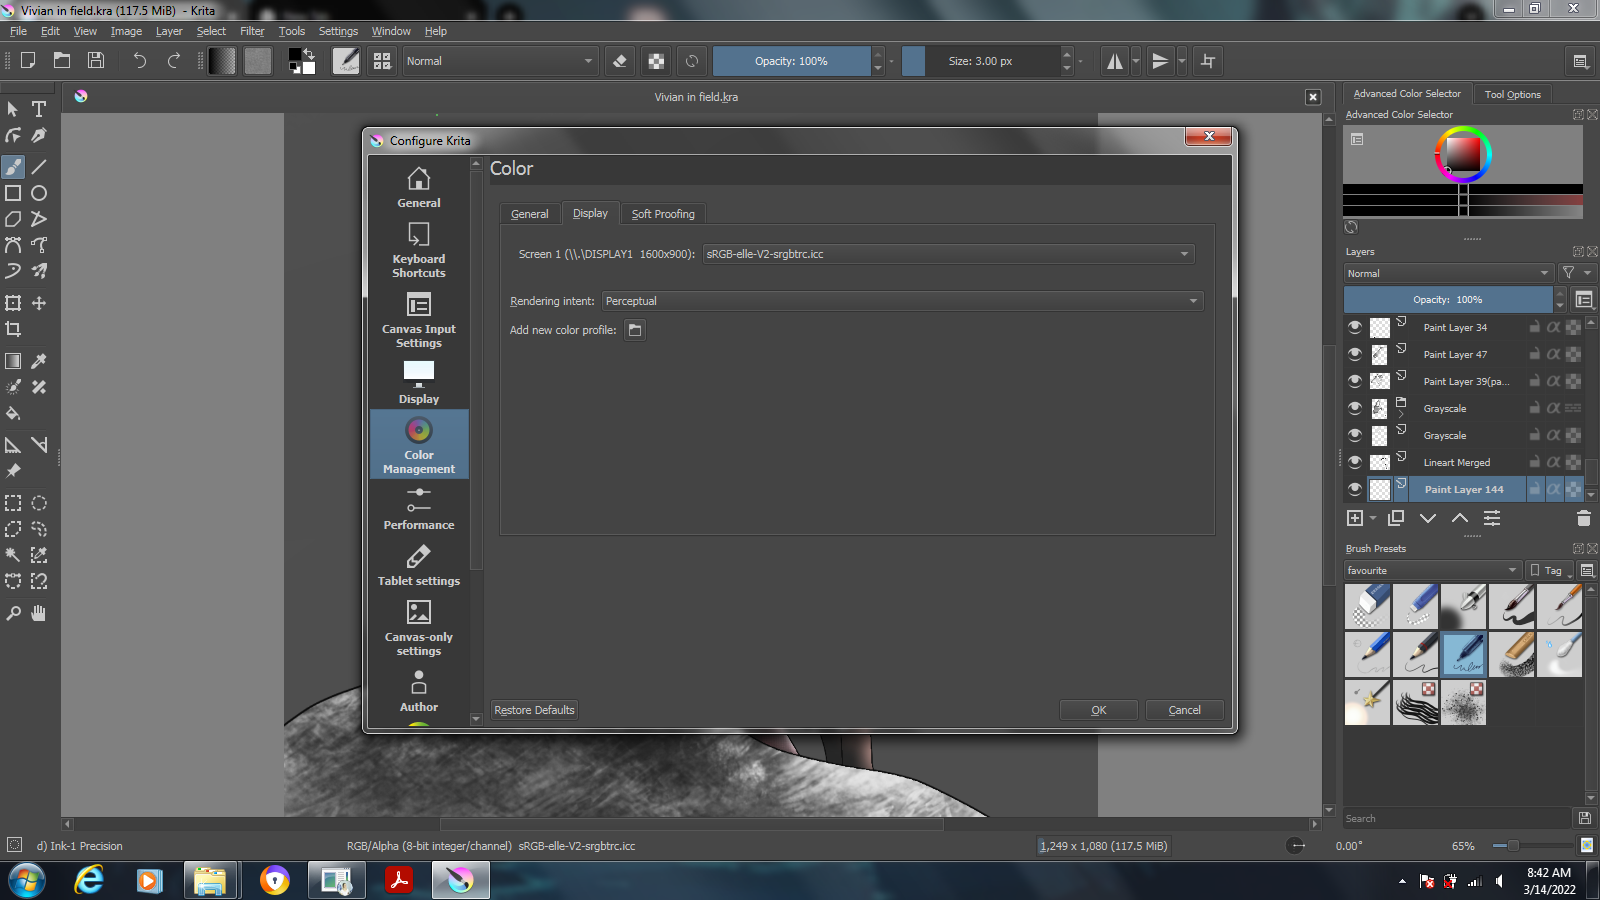Open Keyboard Shortcuts settings in the sidebar

click(x=419, y=250)
